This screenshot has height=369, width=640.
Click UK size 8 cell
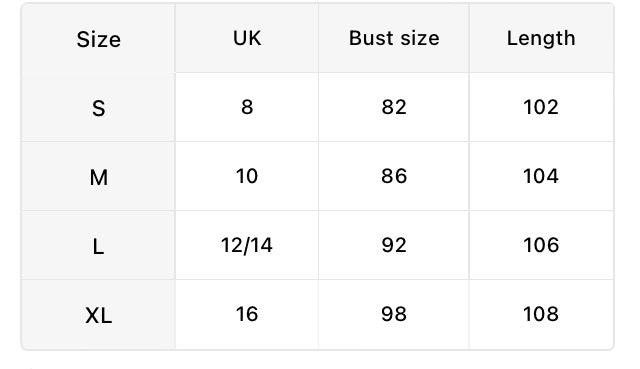point(247,107)
